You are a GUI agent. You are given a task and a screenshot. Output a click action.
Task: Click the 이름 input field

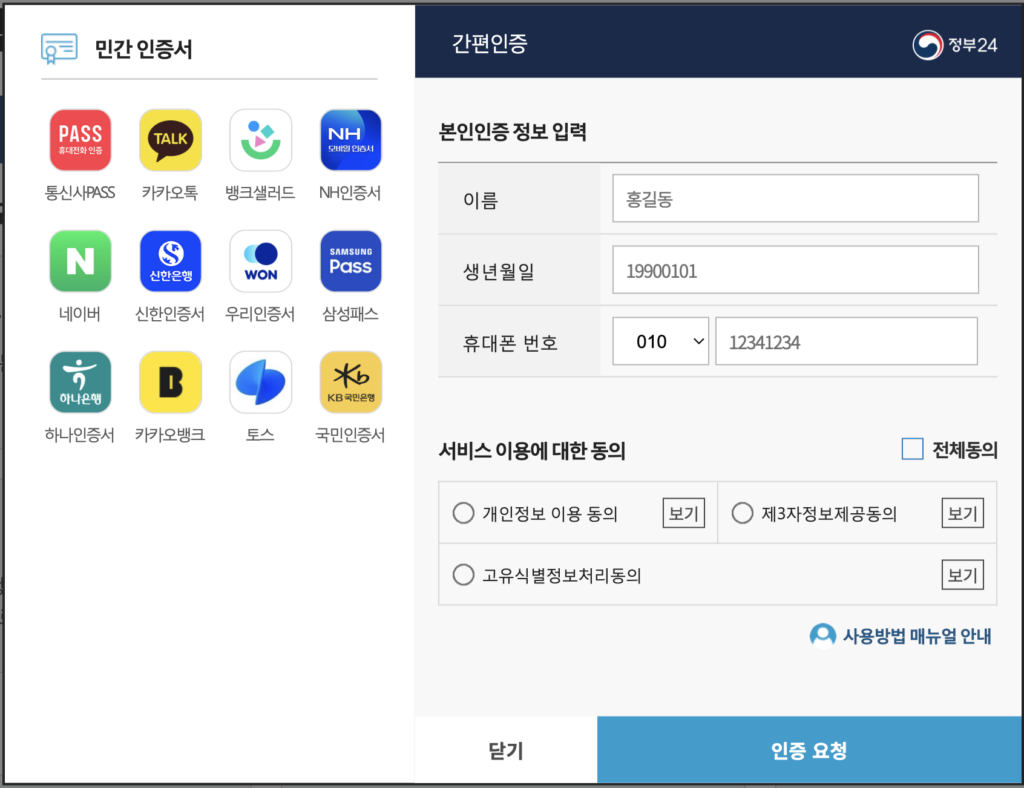pos(795,199)
